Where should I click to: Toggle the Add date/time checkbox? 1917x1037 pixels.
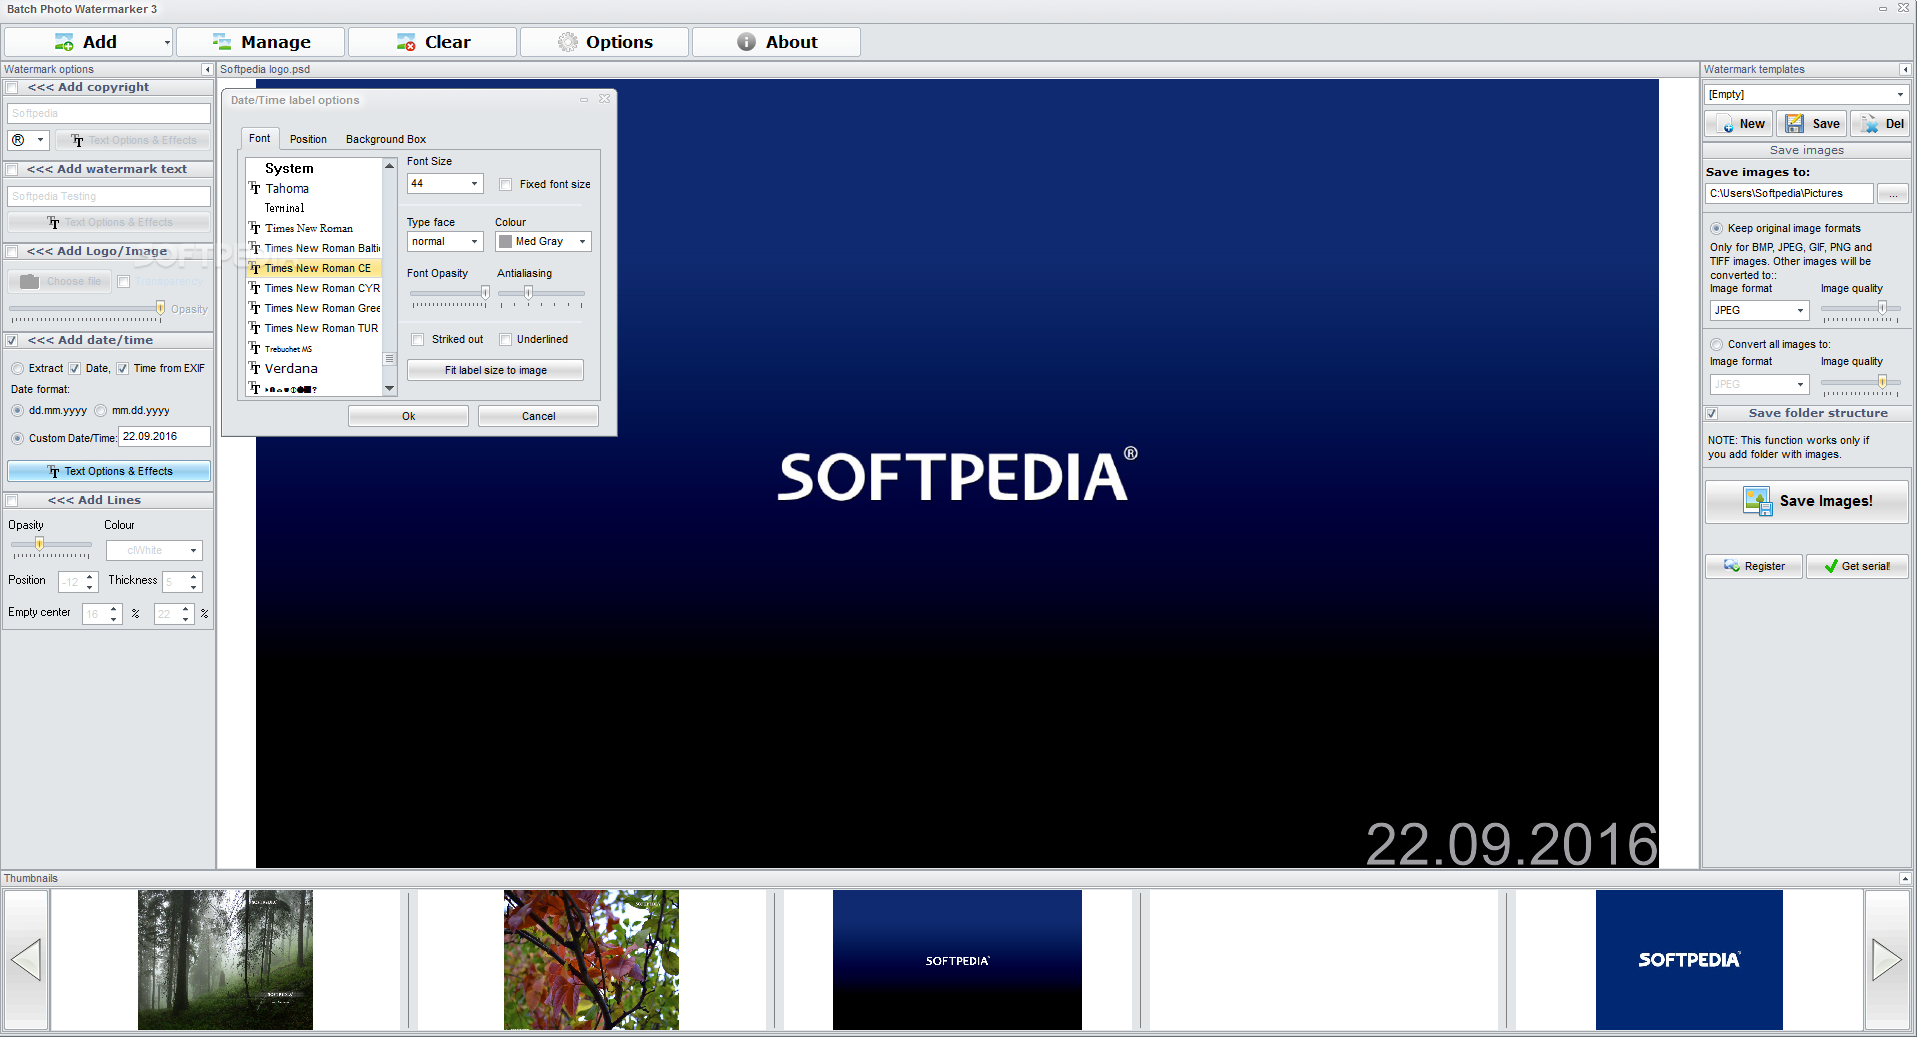coord(12,341)
